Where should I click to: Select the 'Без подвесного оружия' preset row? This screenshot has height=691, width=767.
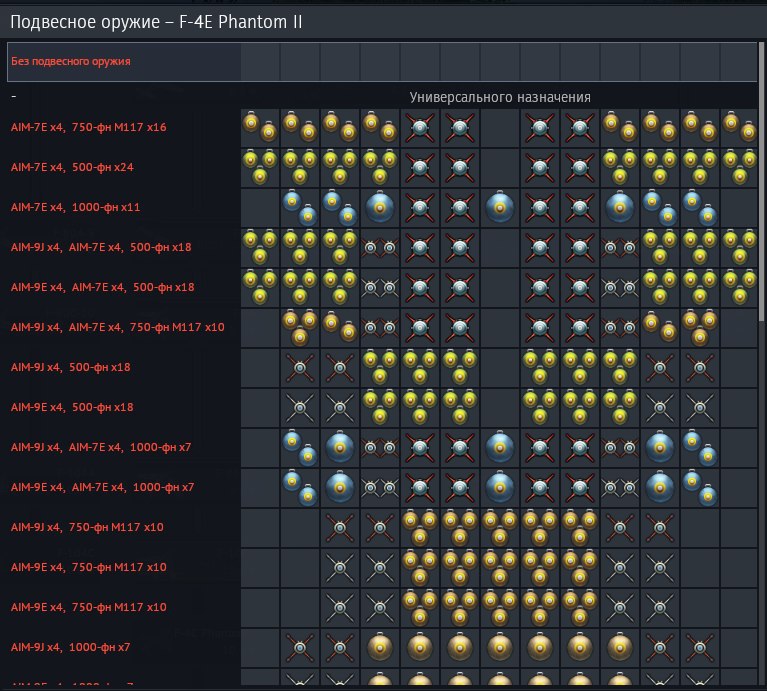pyautogui.click(x=382, y=62)
